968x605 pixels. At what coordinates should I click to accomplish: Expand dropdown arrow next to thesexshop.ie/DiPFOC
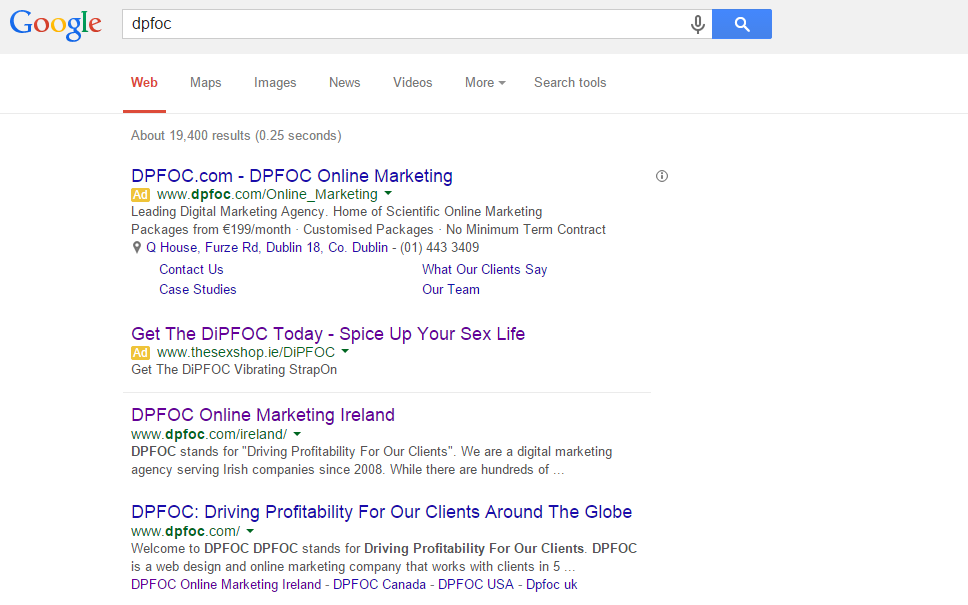pyautogui.click(x=345, y=351)
